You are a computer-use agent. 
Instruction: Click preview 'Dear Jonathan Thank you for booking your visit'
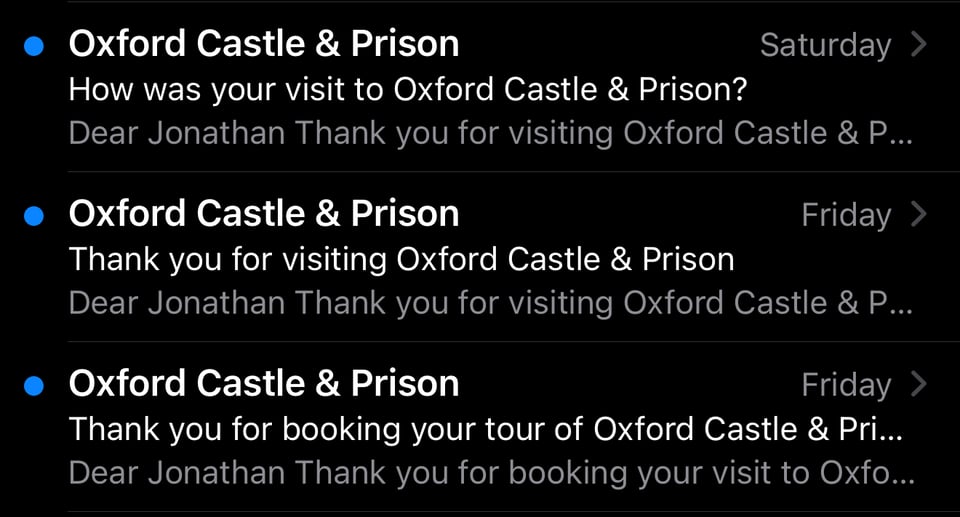tap(490, 474)
